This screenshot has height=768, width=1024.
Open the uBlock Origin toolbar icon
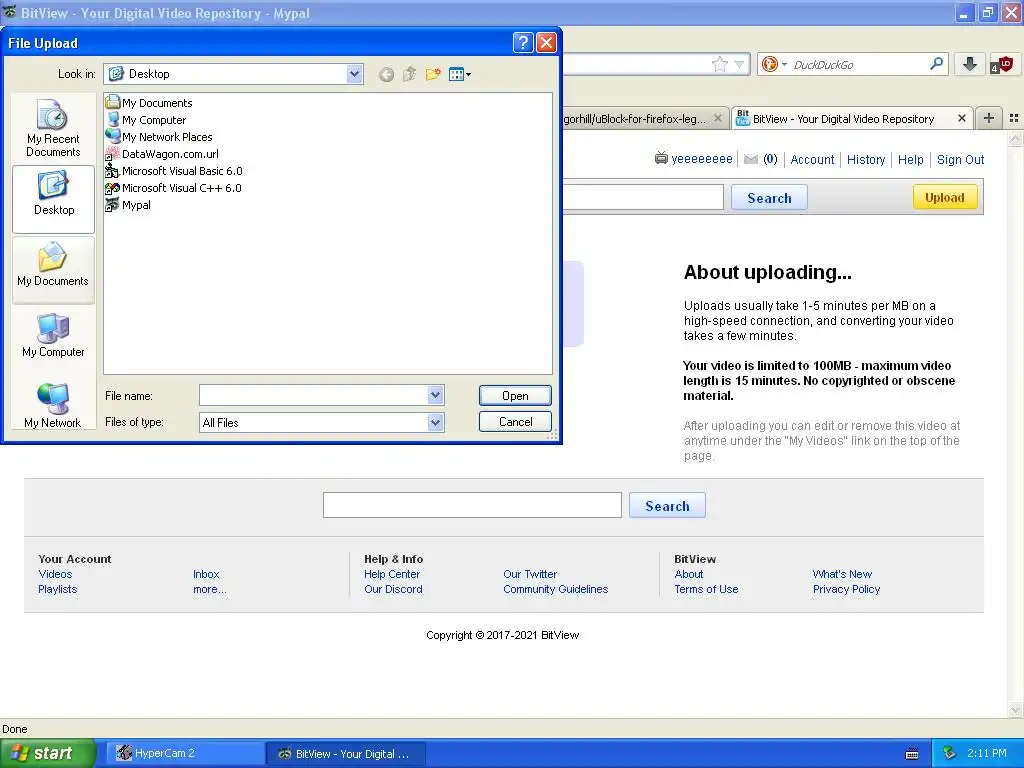click(1001, 64)
